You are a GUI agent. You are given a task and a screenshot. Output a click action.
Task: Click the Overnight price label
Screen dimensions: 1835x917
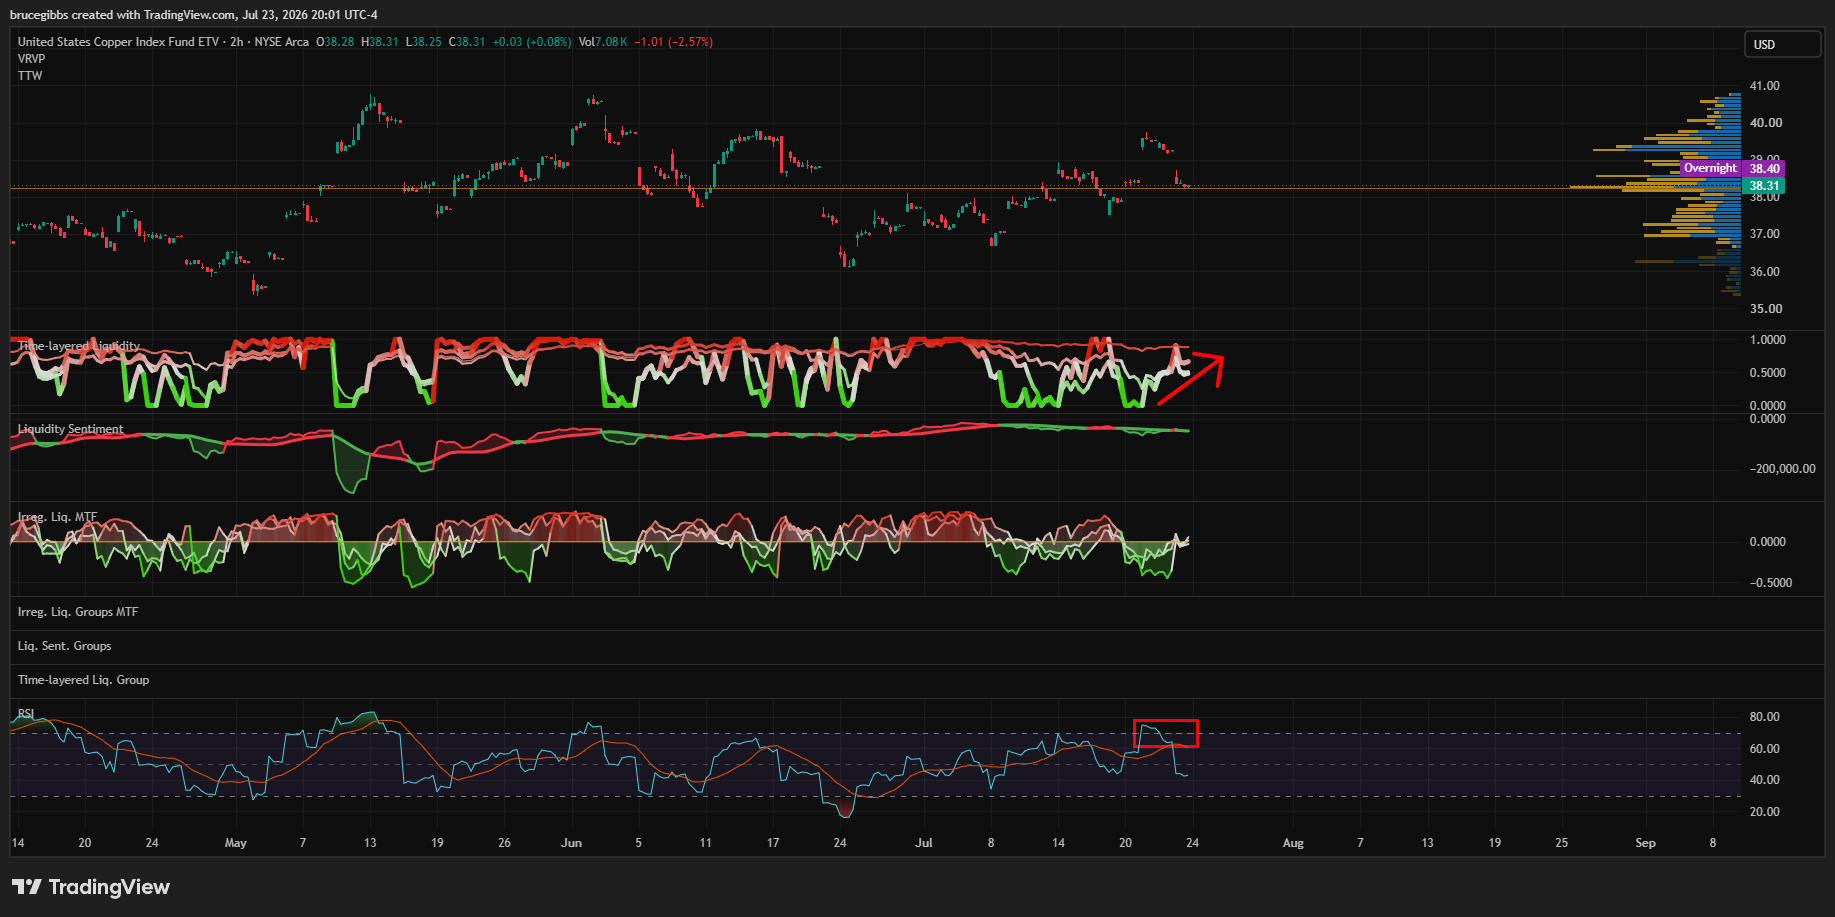[x=1710, y=168]
